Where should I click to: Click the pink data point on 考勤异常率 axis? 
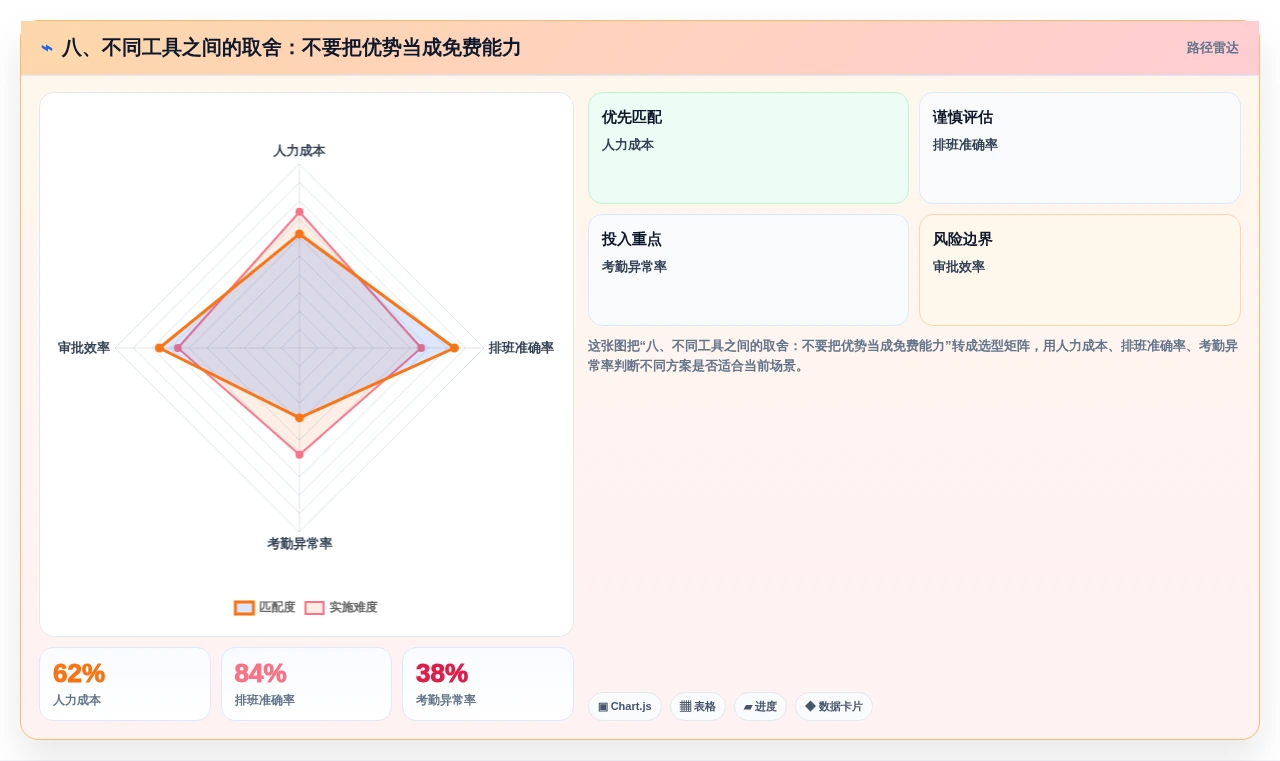(299, 454)
